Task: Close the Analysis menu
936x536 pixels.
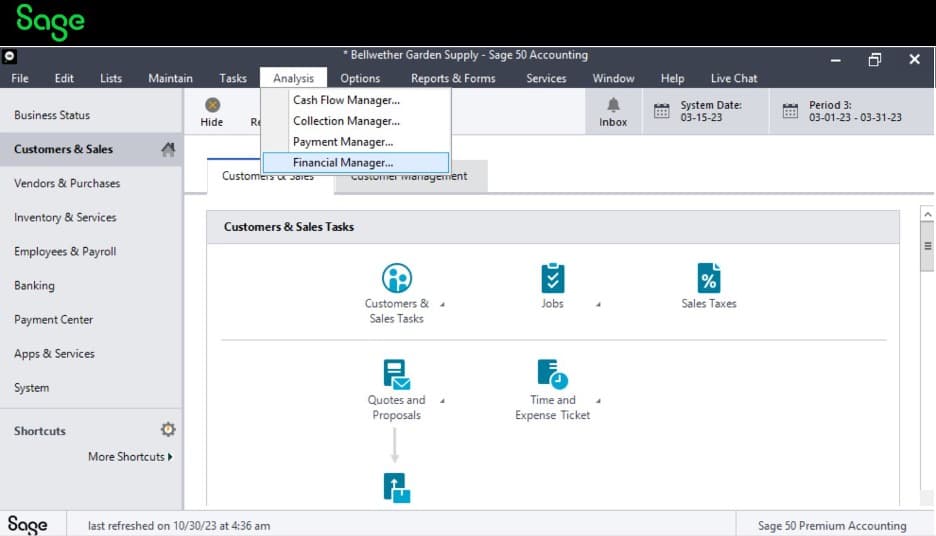Action: (293, 78)
